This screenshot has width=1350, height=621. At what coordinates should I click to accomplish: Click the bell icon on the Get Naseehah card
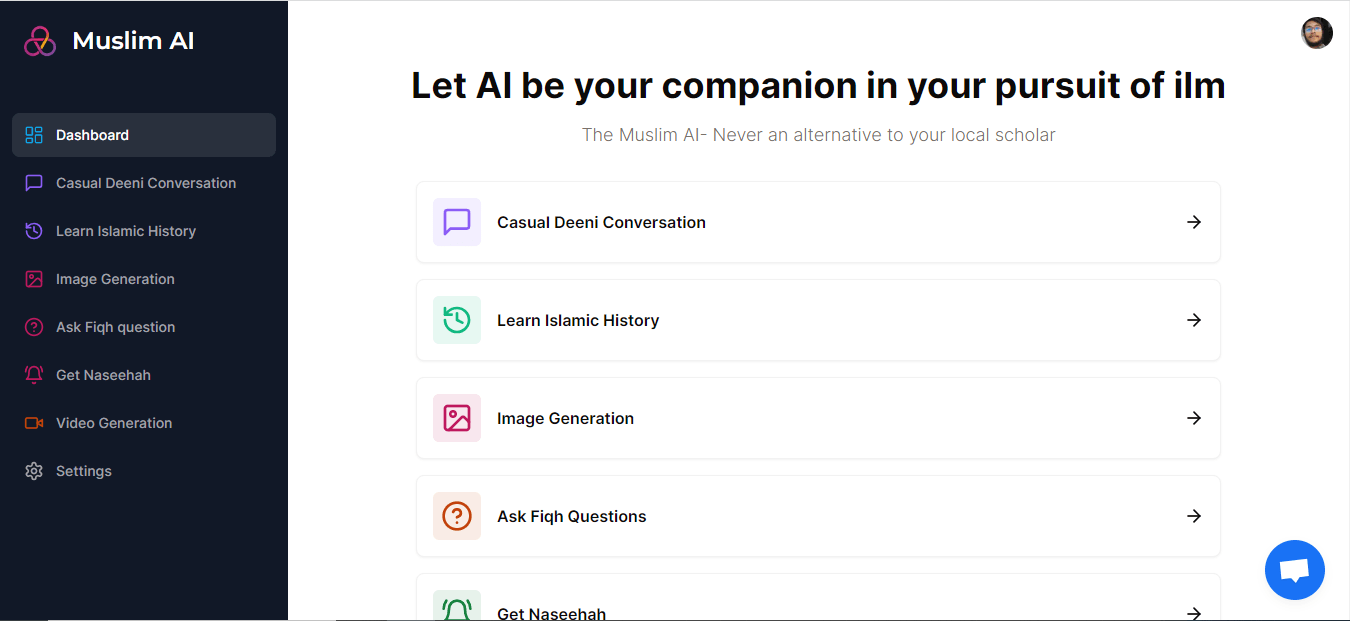coord(457,607)
